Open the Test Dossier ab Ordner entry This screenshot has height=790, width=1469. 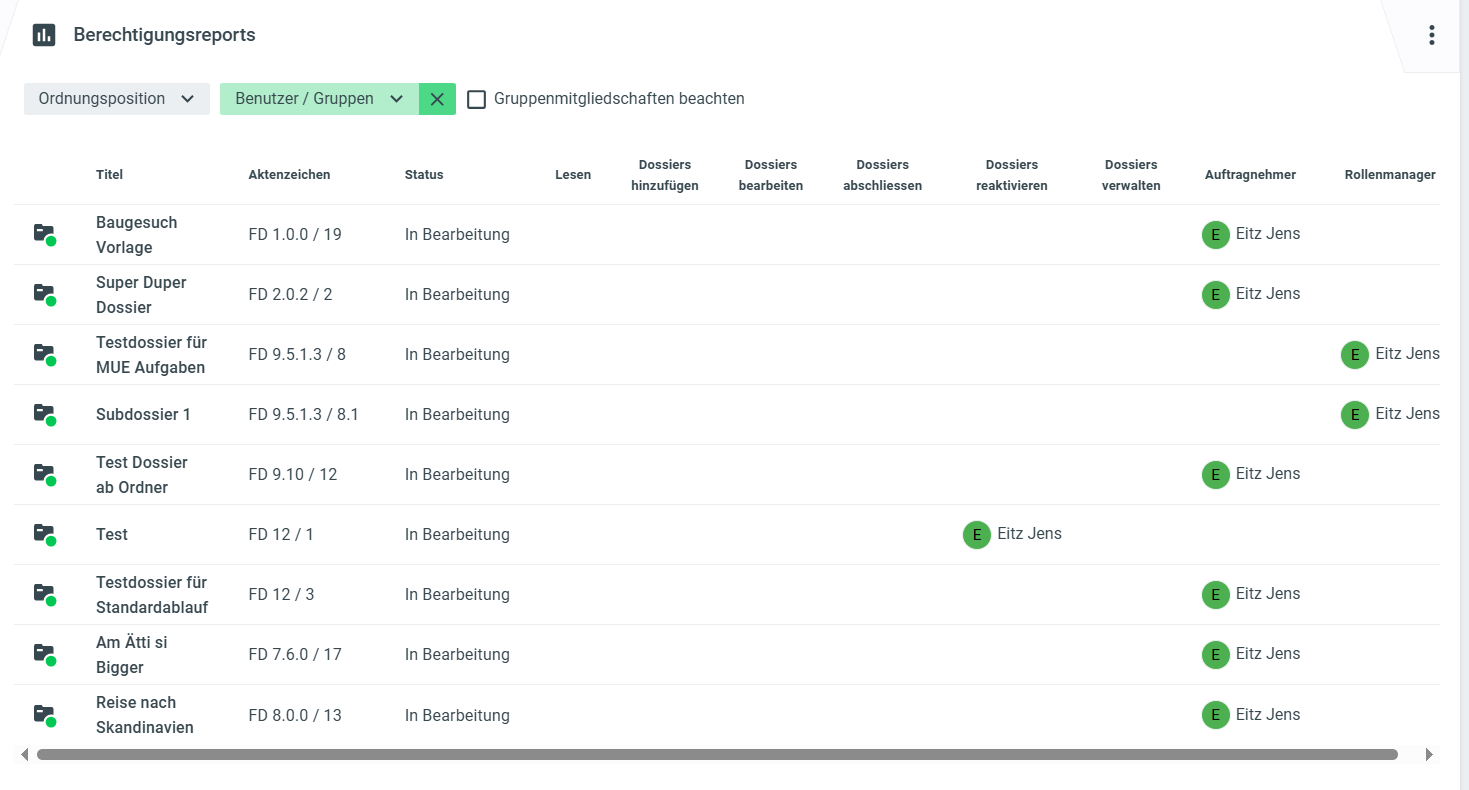point(141,475)
